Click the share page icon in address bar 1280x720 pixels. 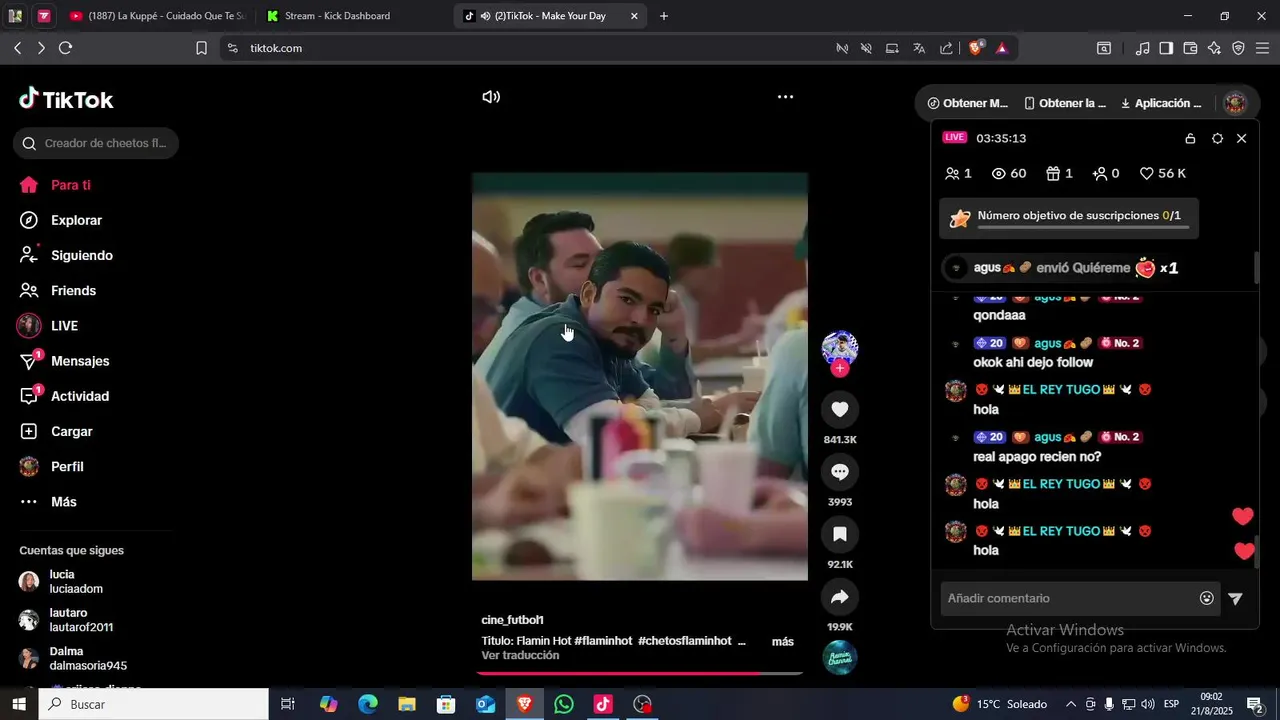[946, 48]
